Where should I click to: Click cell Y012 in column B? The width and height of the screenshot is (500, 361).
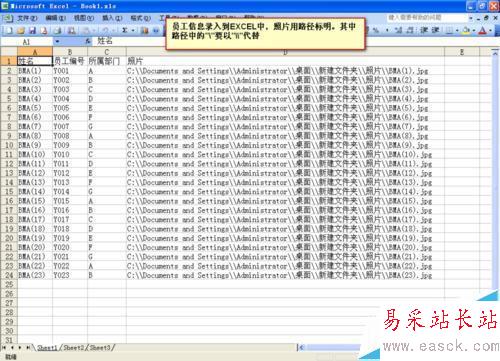click(x=70, y=173)
